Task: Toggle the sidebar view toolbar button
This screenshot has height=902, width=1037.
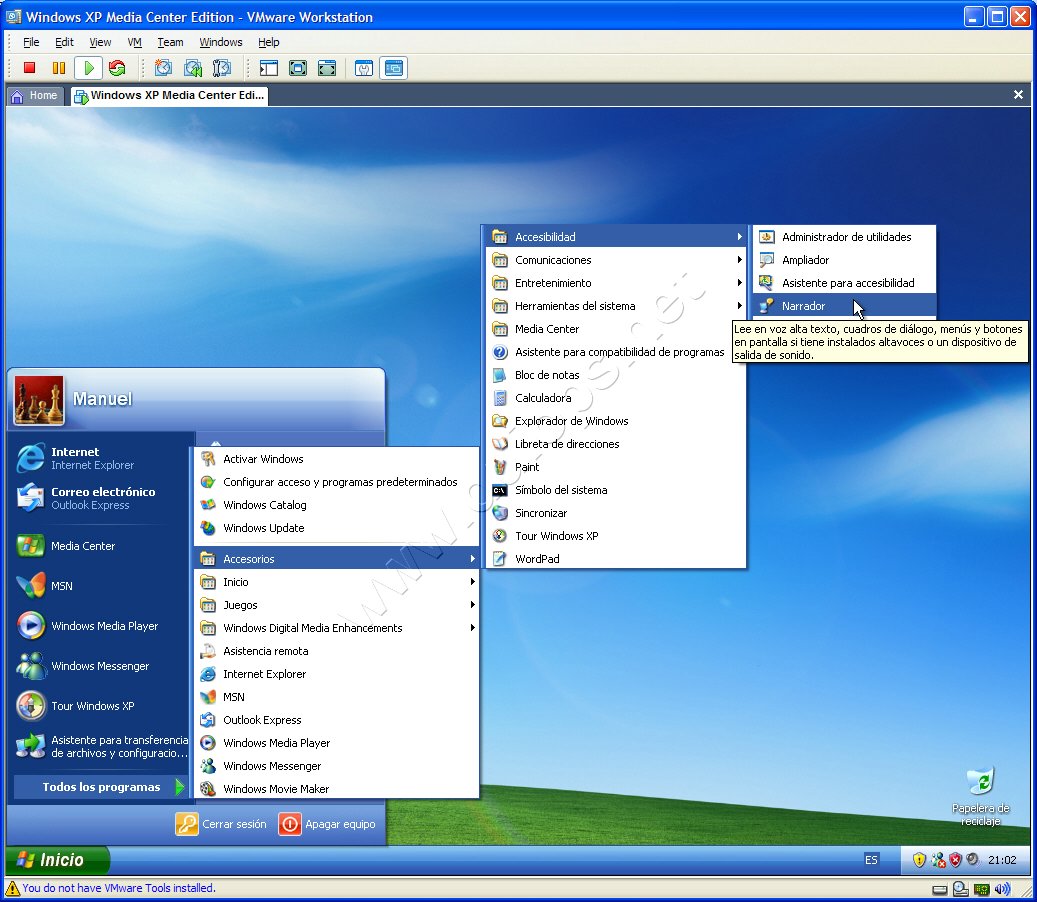Action: click(x=268, y=68)
